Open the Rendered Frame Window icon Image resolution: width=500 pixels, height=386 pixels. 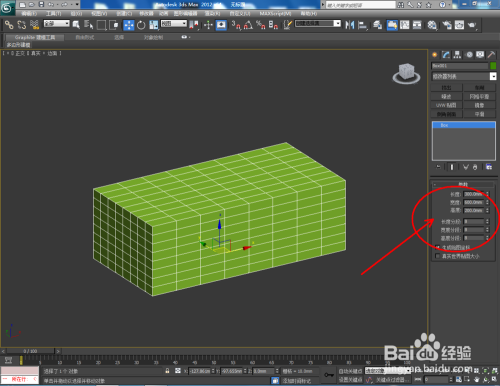tap(459, 25)
